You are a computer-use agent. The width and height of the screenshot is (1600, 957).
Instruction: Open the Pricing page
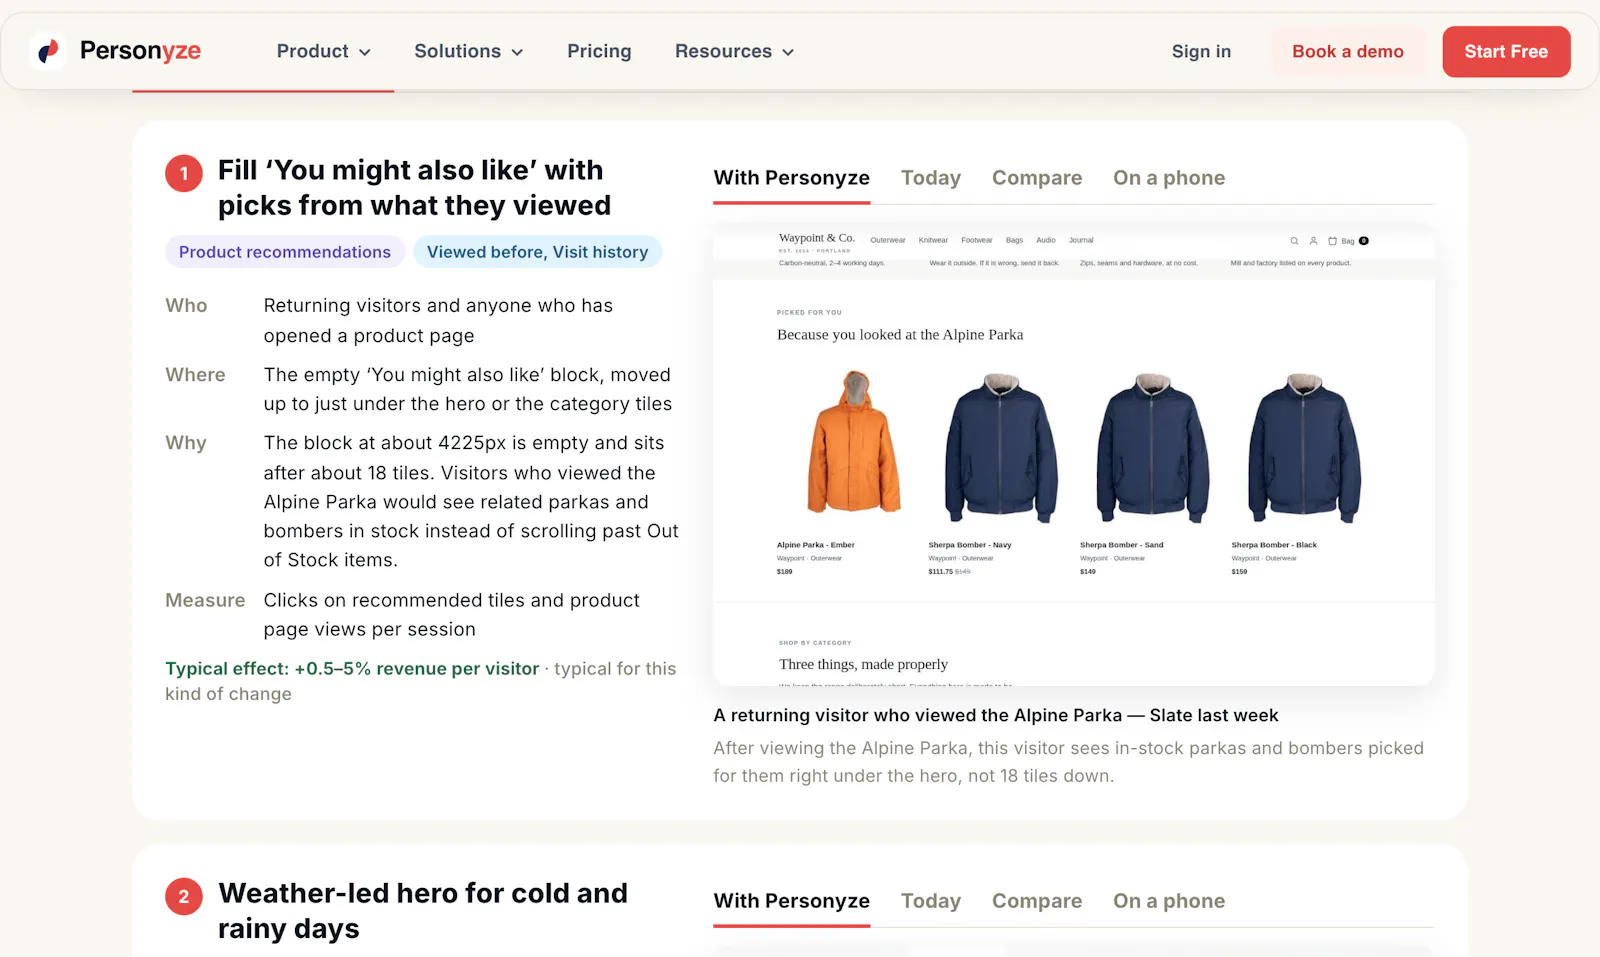tap(599, 51)
